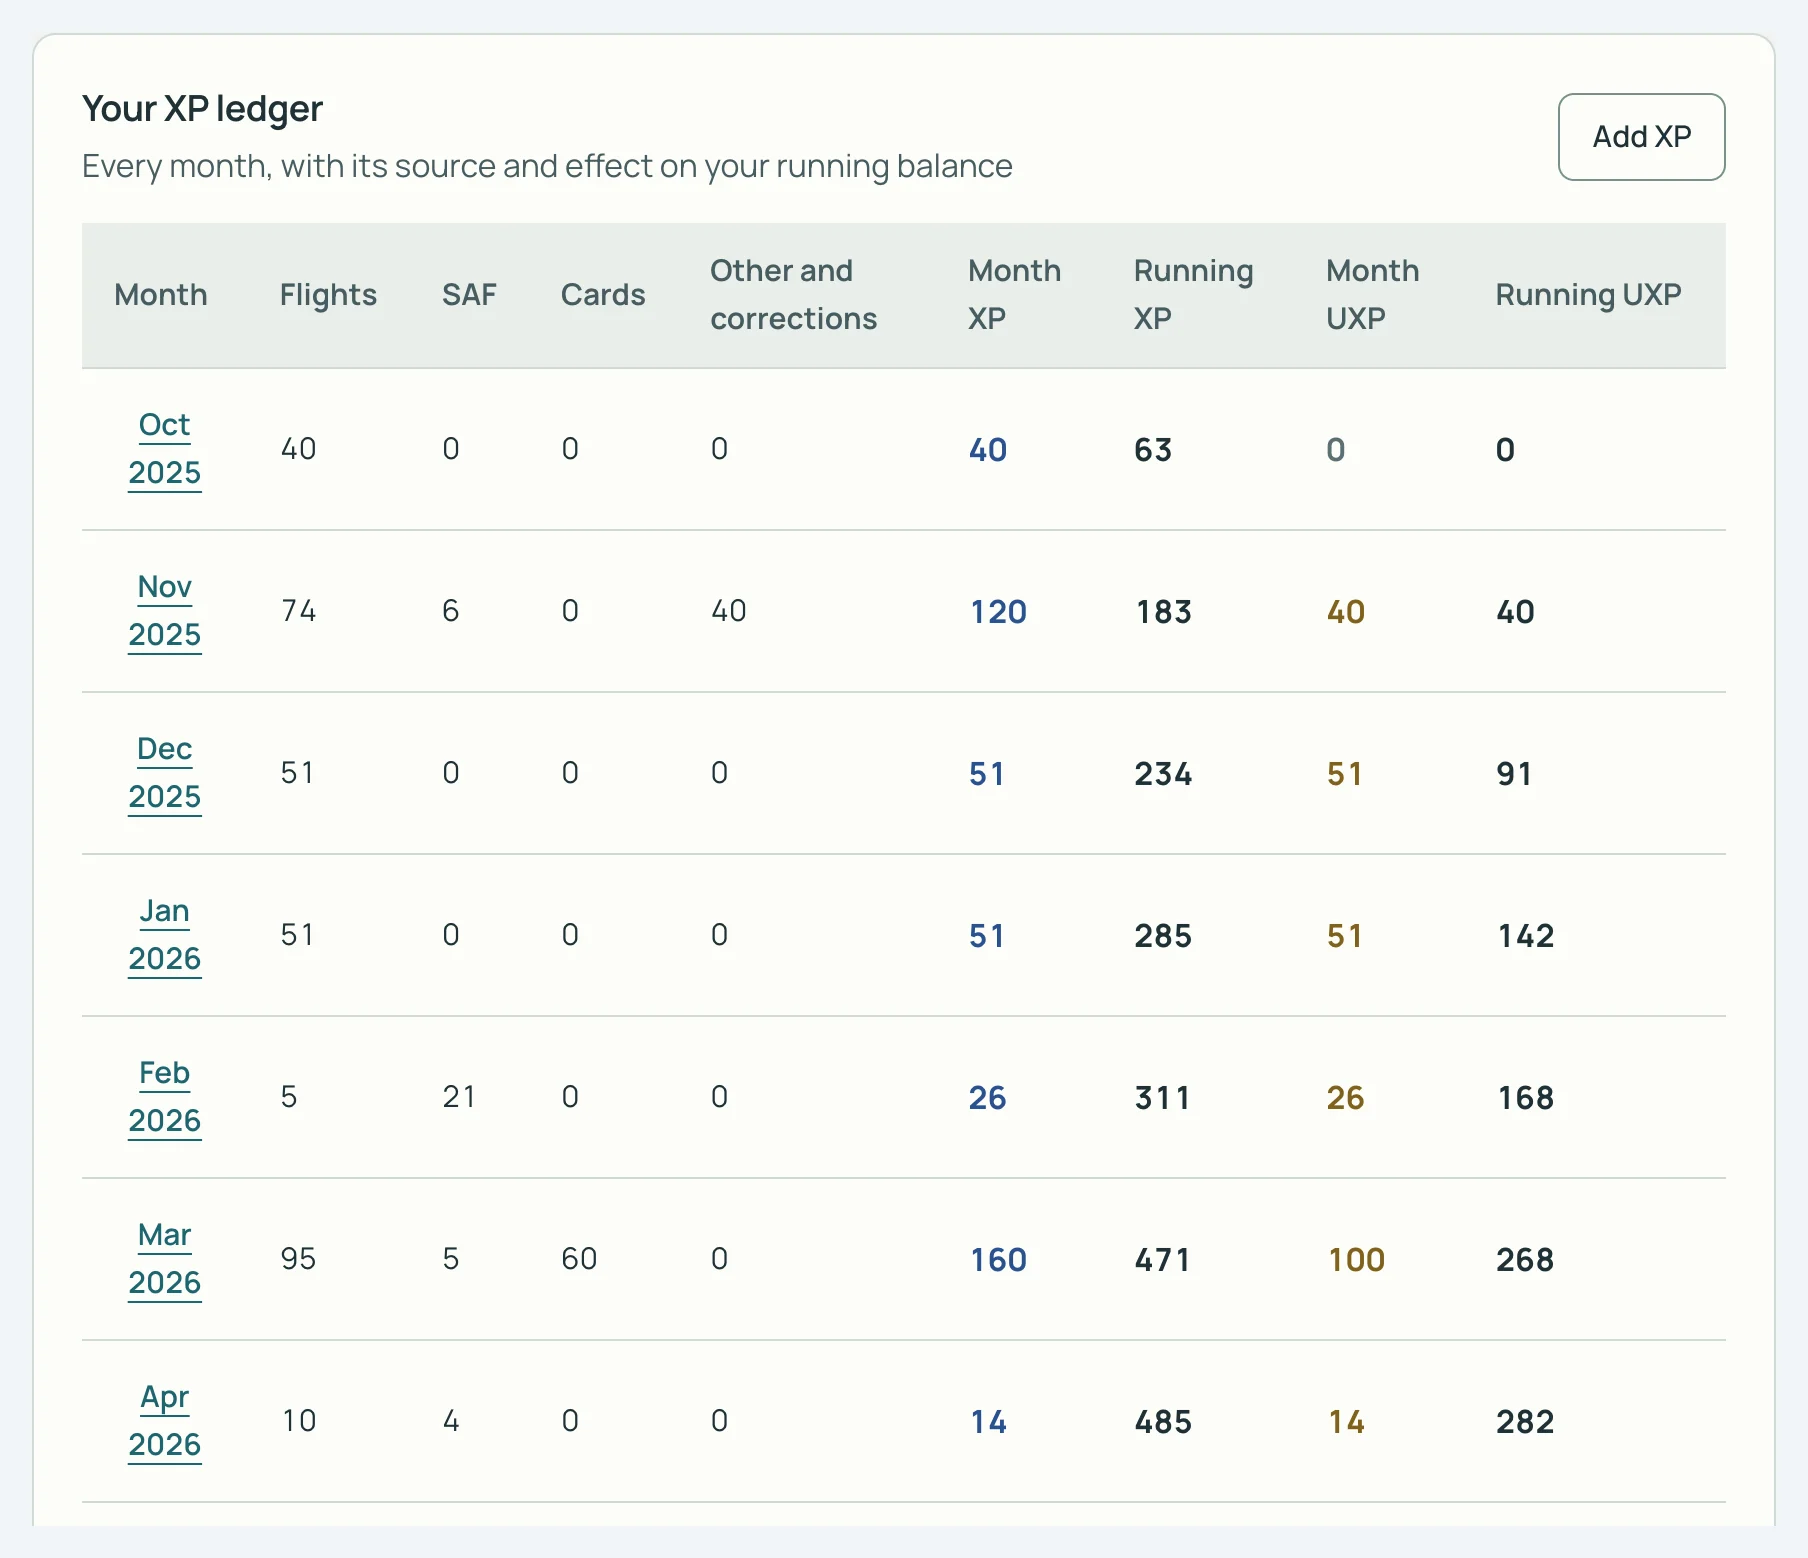Select Running XP value 471

tap(1162, 1260)
